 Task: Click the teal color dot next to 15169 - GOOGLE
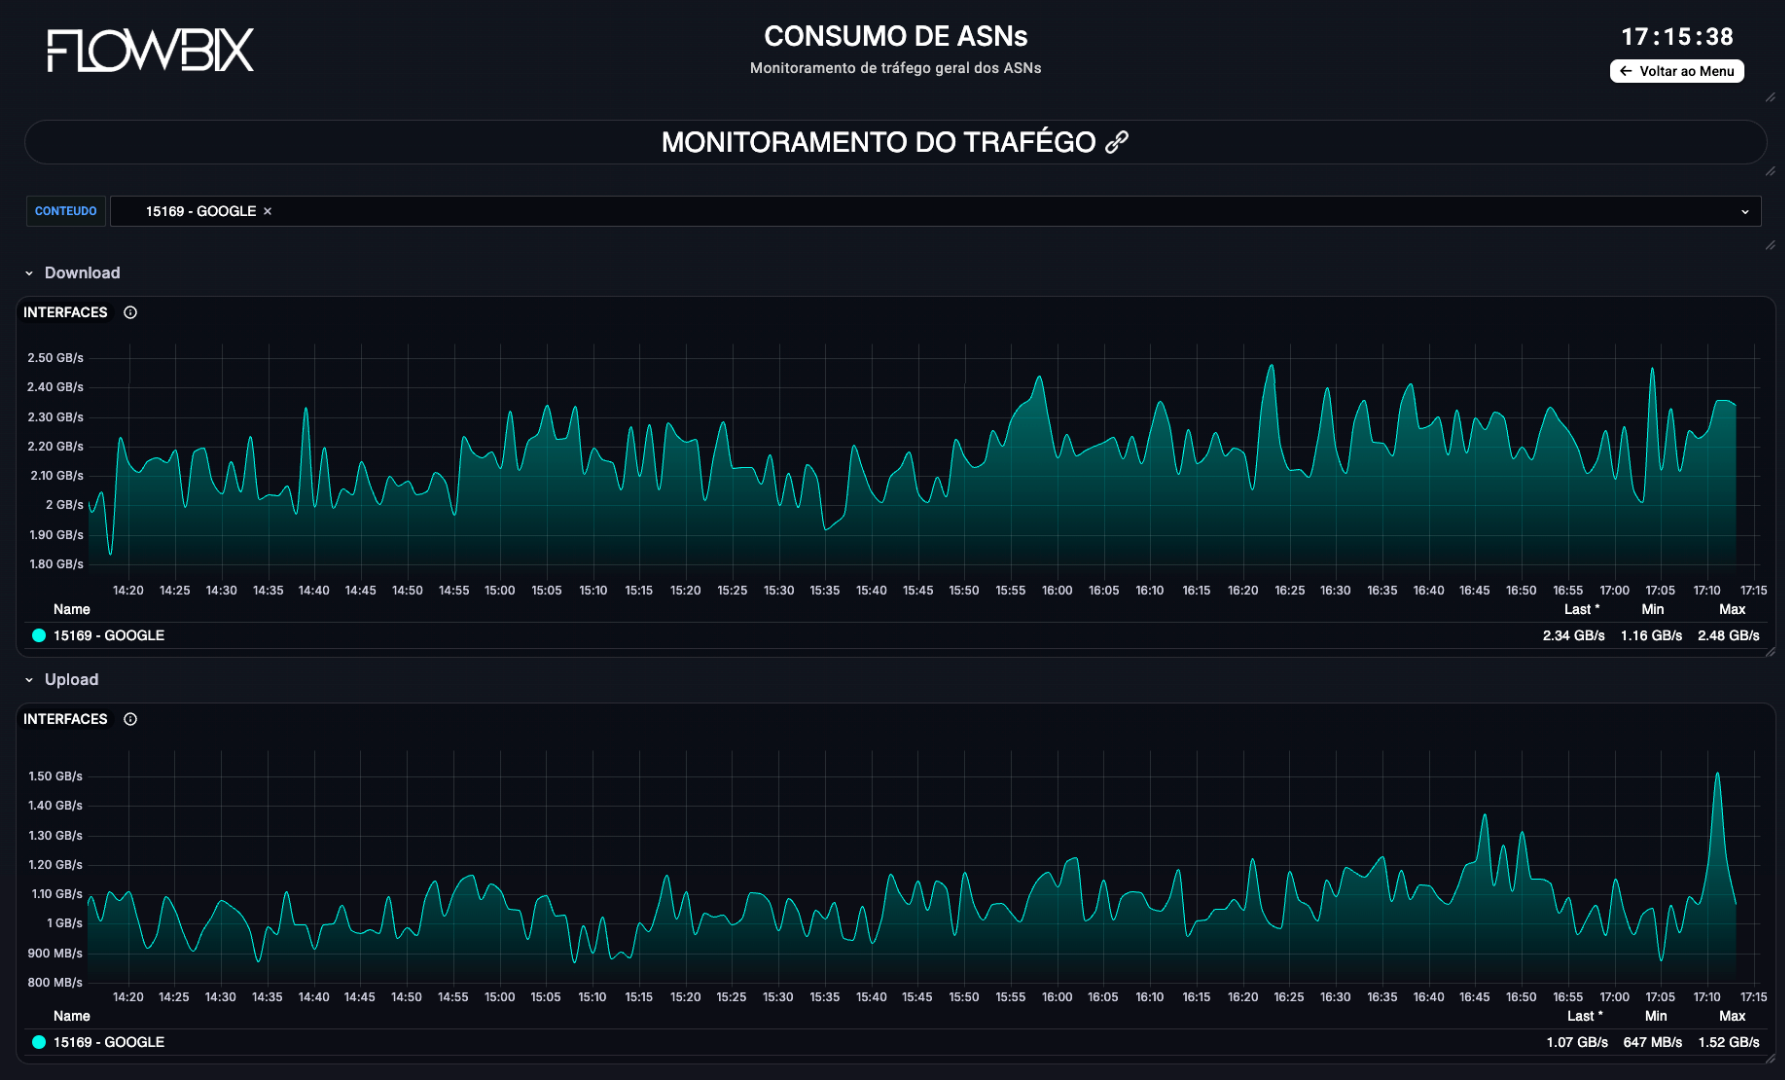(x=38, y=635)
